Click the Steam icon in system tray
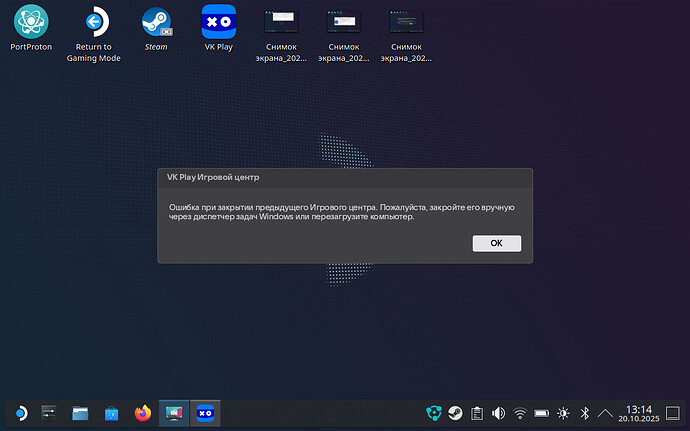This screenshot has height=431, width=690. tap(454, 412)
